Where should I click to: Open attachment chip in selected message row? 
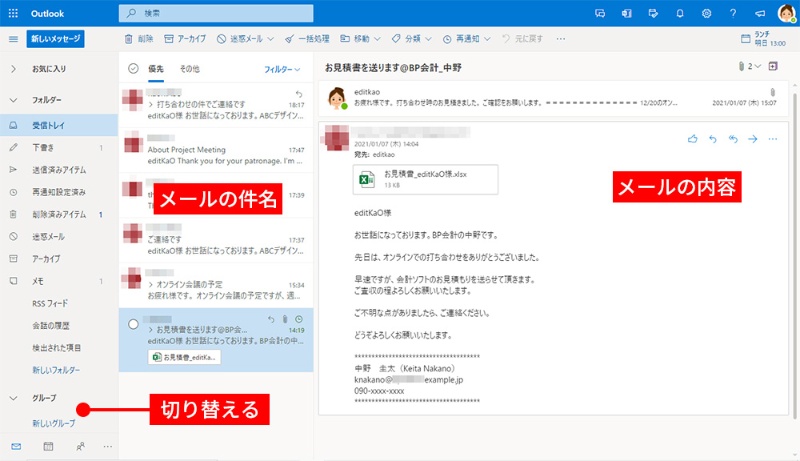pyautogui.click(x=184, y=357)
